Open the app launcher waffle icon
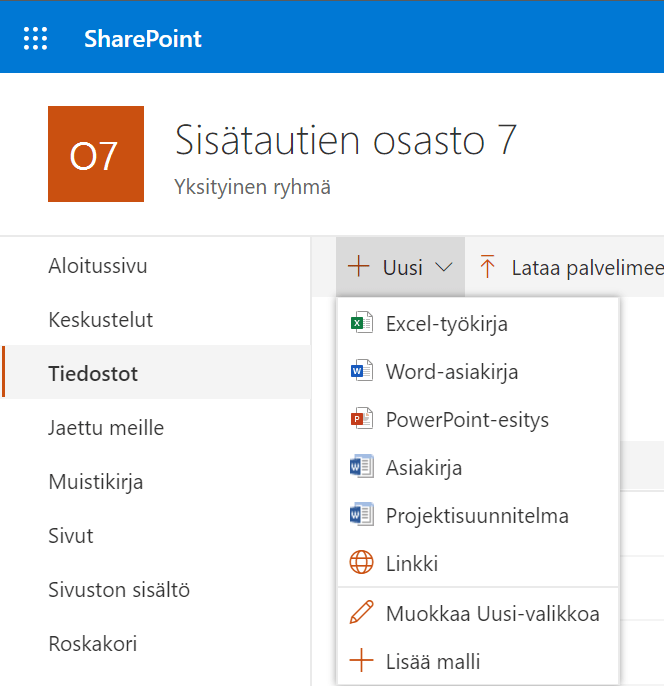The height and width of the screenshot is (686, 664). tap(36, 39)
